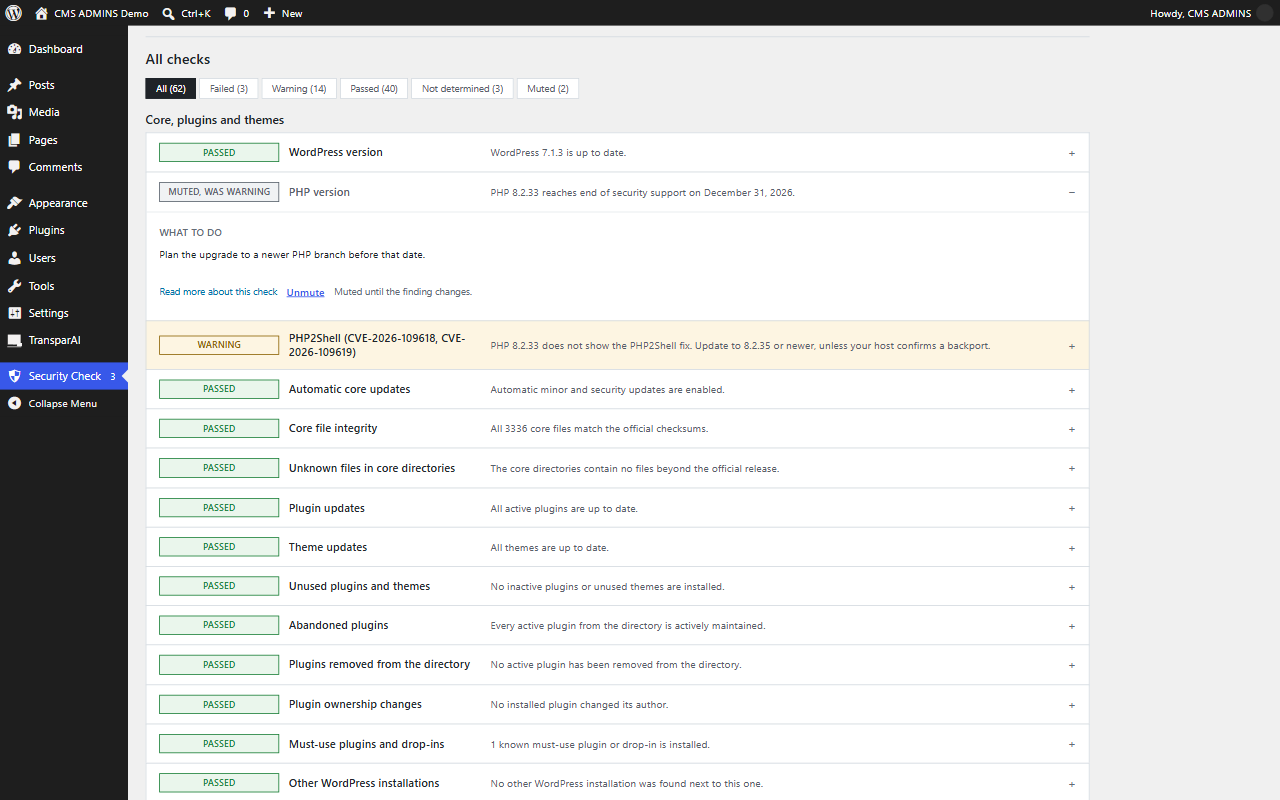Collapse the sidebar using Collapse Menu arrow
Image resolution: width=1280 pixels, height=800 pixels.
[x=14, y=404]
